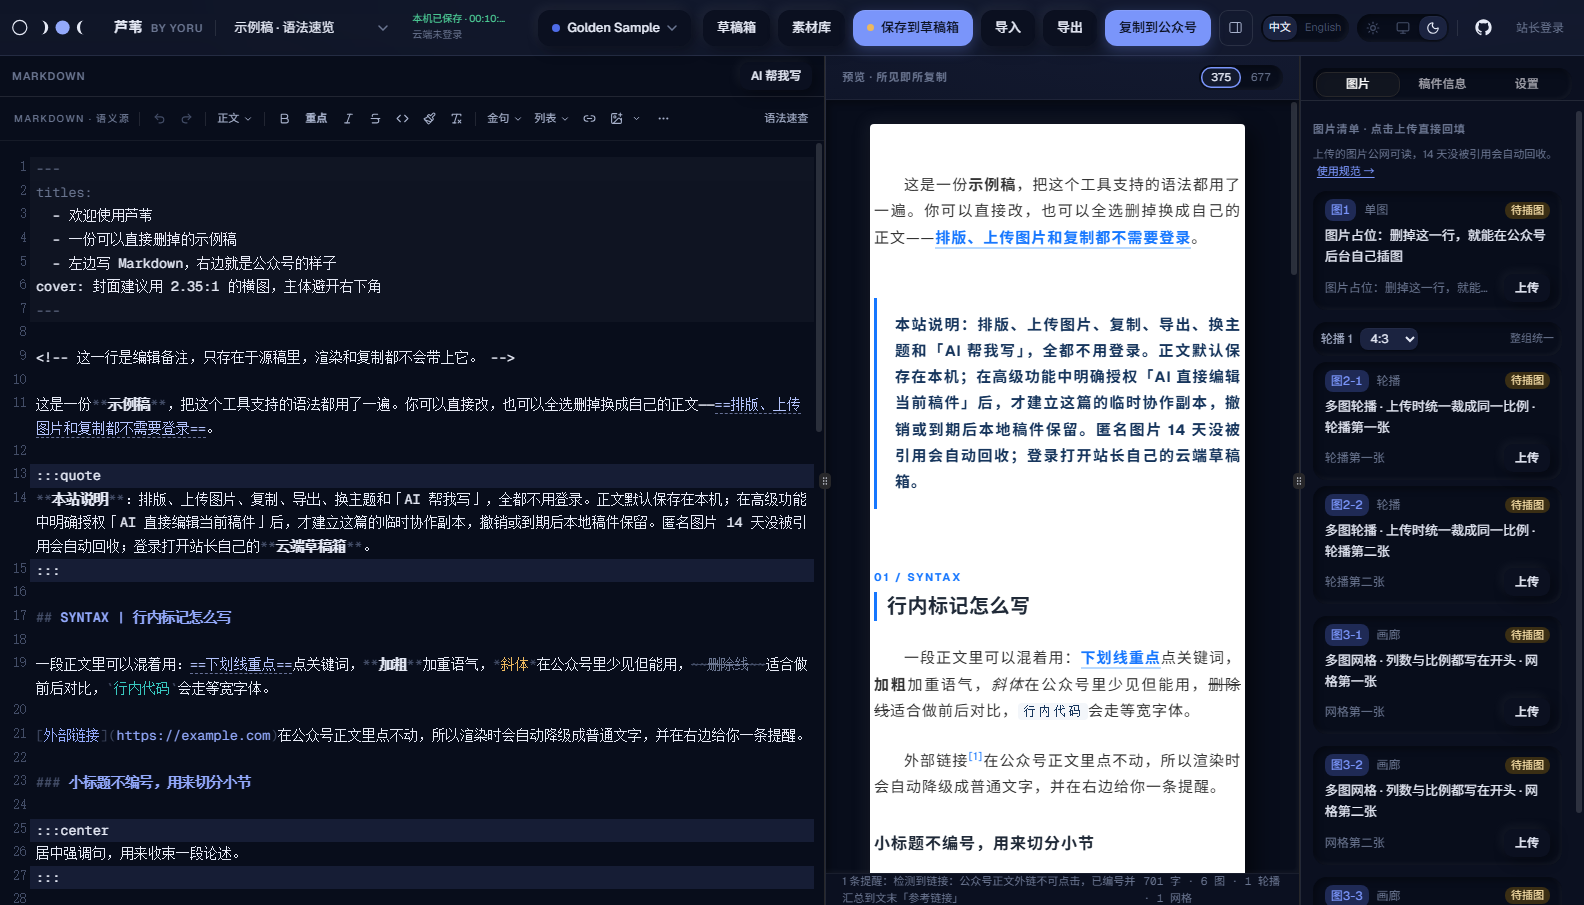Toggle the side panel layout icon
Screen dimensions: 1584x905
[x=1235, y=28]
